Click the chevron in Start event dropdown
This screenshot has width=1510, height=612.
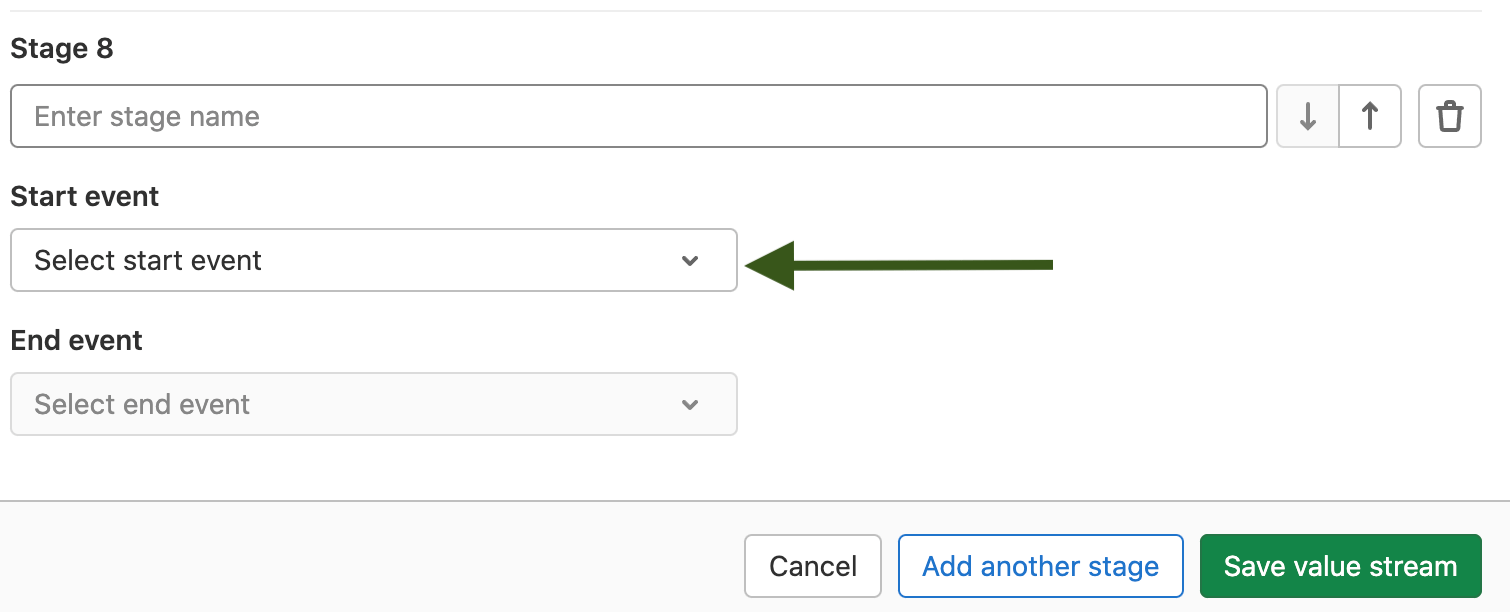point(689,261)
